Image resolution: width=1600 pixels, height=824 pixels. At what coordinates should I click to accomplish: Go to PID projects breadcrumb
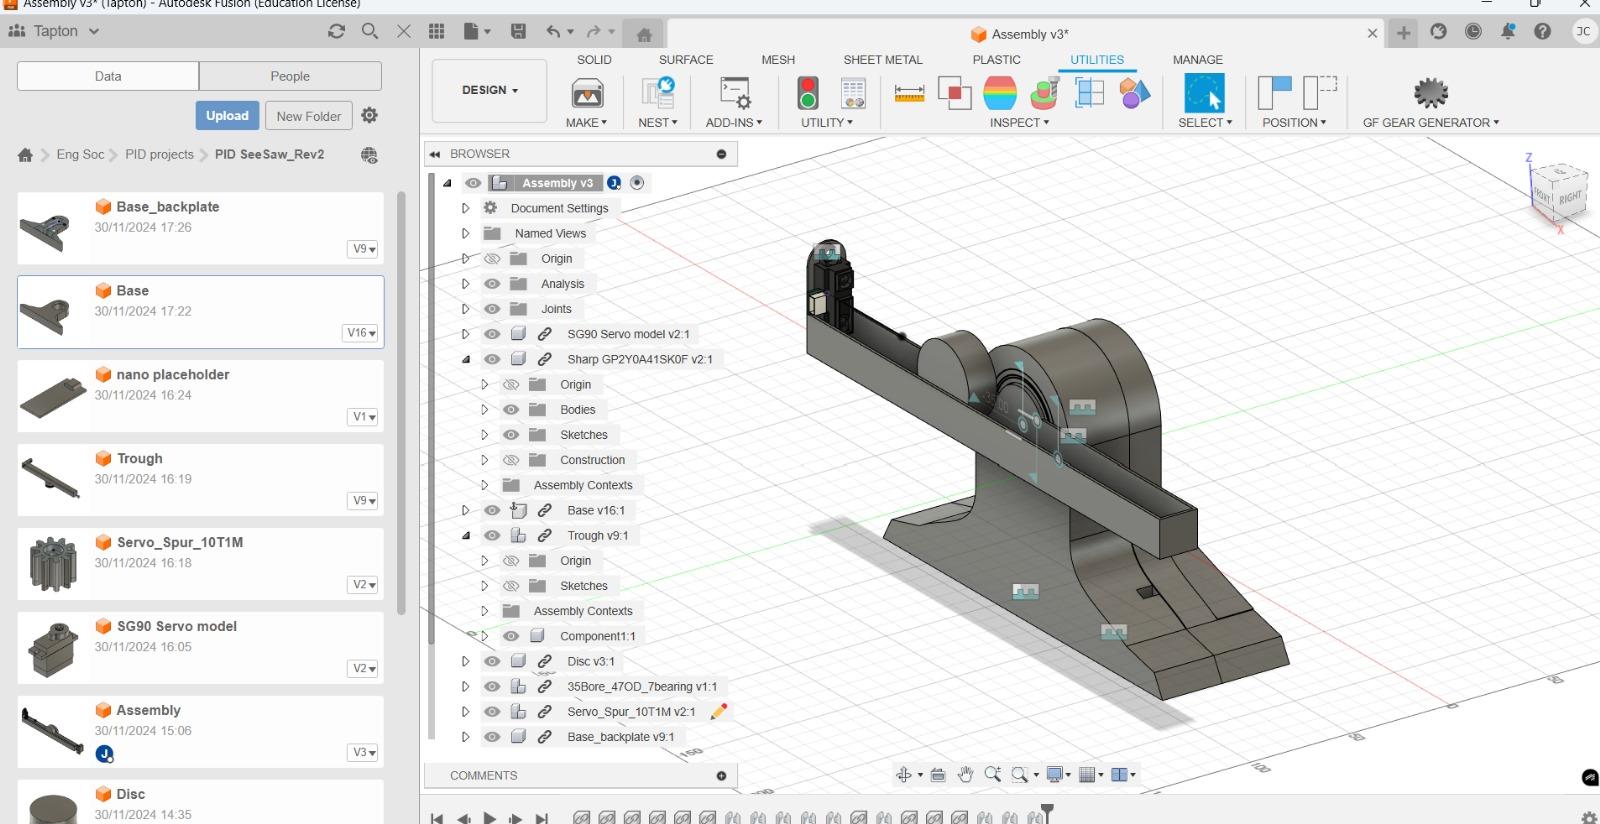[x=159, y=155]
